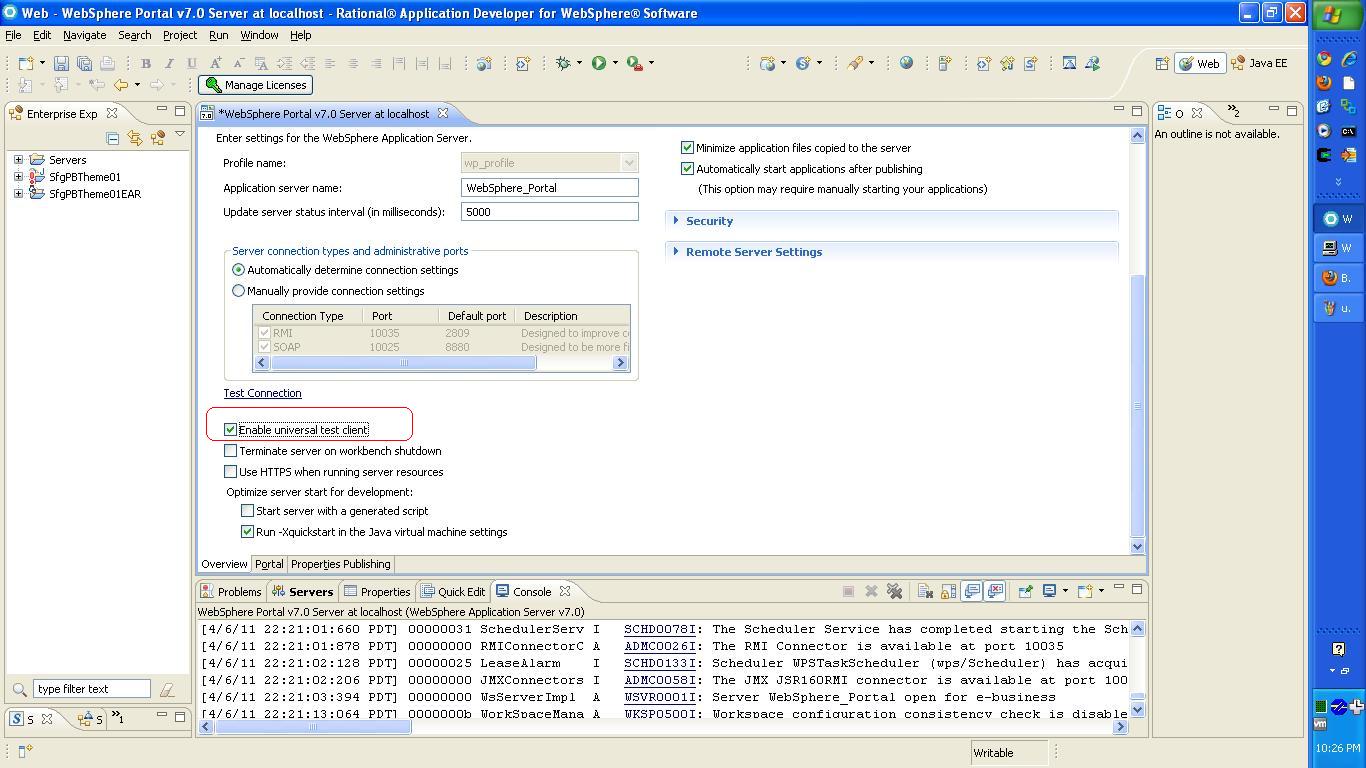Select Manually provide connection settings
The image size is (1366, 768).
coord(238,290)
